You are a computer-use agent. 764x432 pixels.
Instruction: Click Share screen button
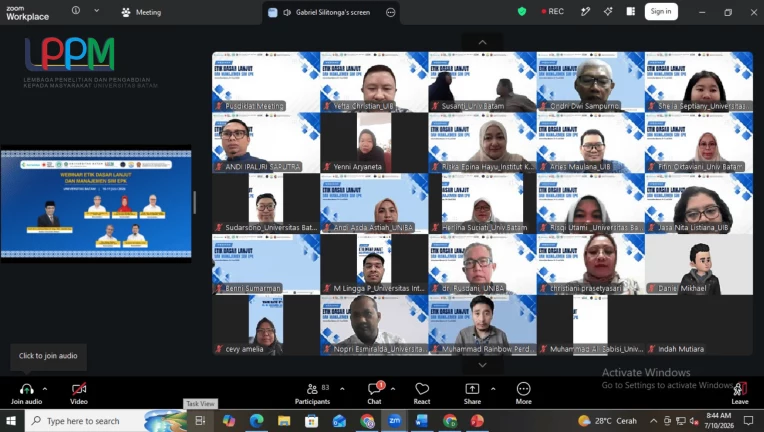(472, 393)
